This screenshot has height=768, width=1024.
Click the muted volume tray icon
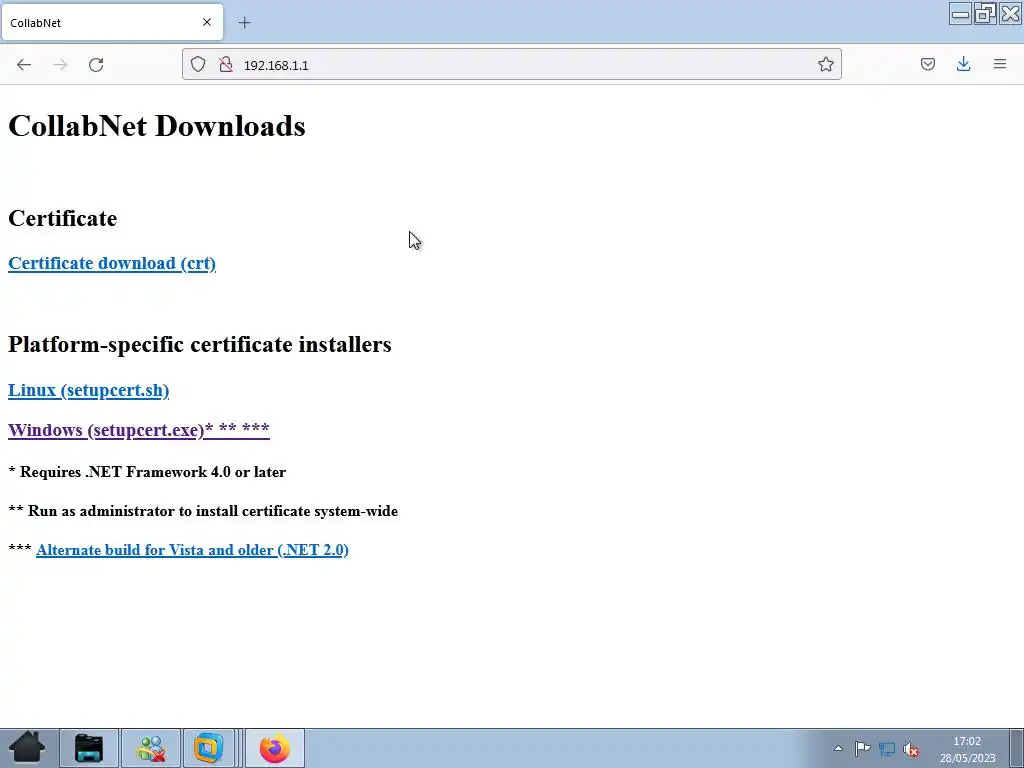coord(911,749)
